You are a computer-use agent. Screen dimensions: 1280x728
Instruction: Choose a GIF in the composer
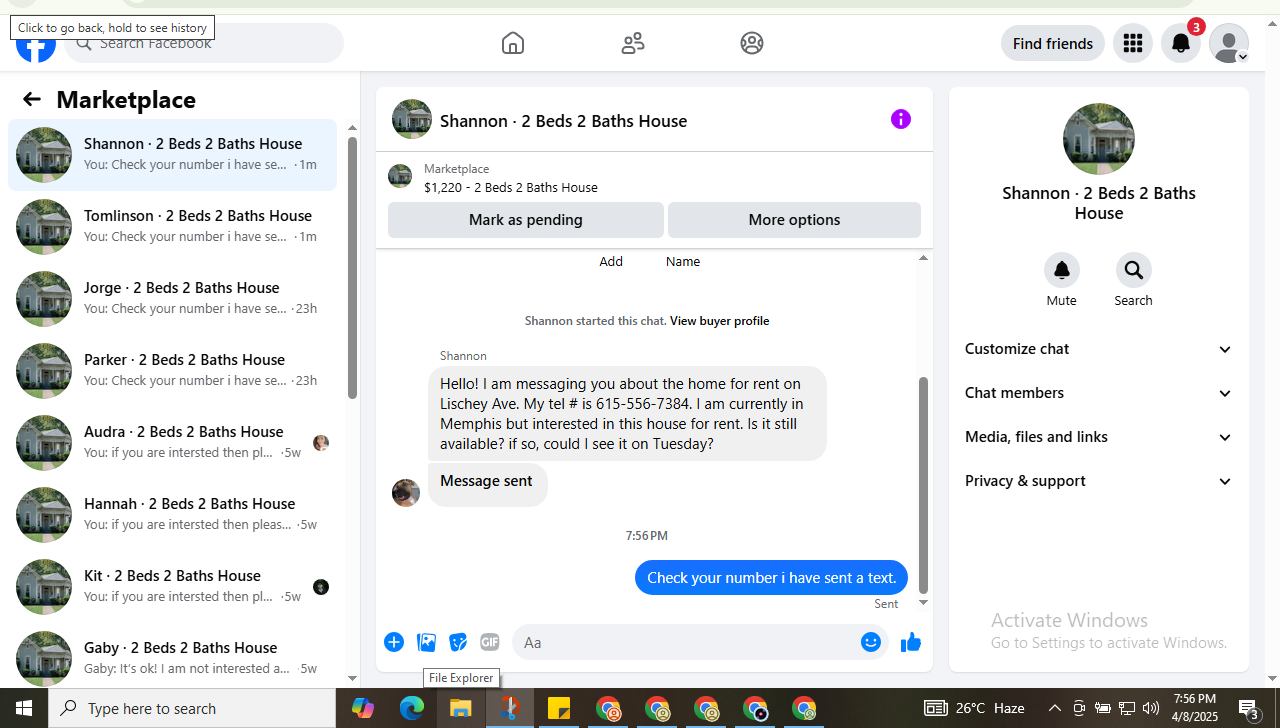click(489, 642)
